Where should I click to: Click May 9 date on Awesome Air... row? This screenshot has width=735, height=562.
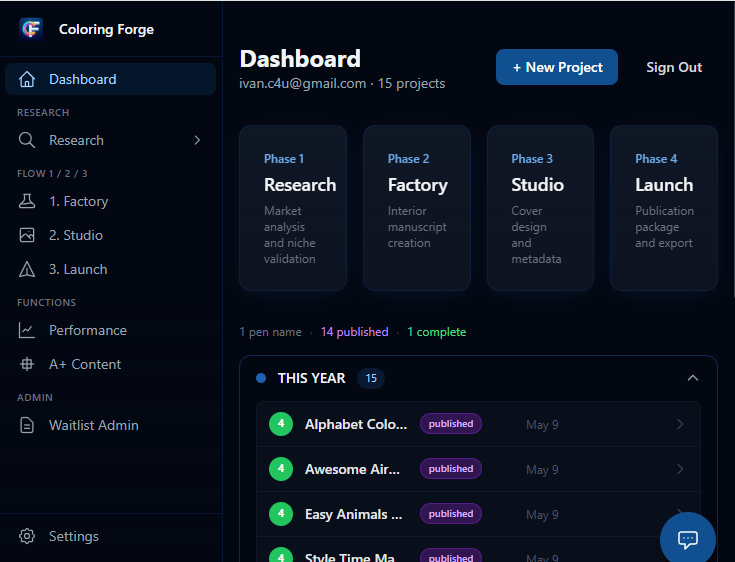(542, 470)
